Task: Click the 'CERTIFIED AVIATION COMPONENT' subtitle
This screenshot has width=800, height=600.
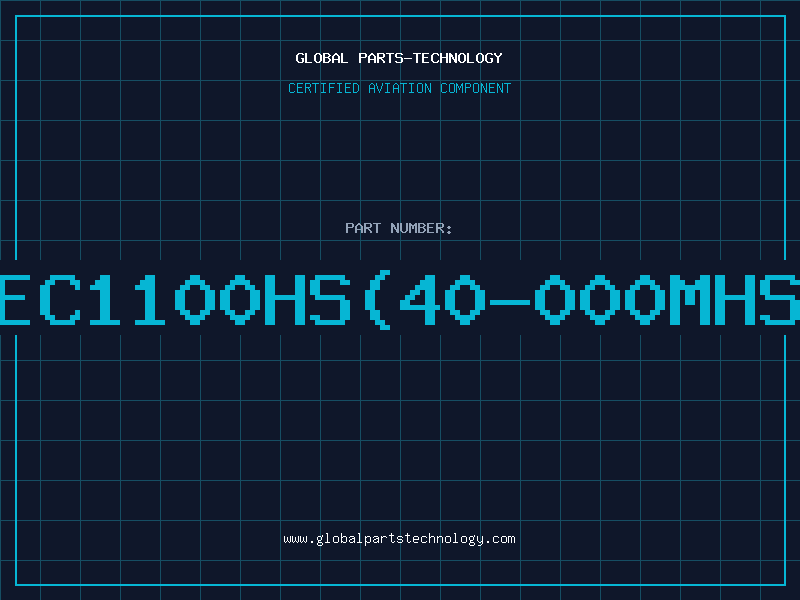Action: [399, 88]
